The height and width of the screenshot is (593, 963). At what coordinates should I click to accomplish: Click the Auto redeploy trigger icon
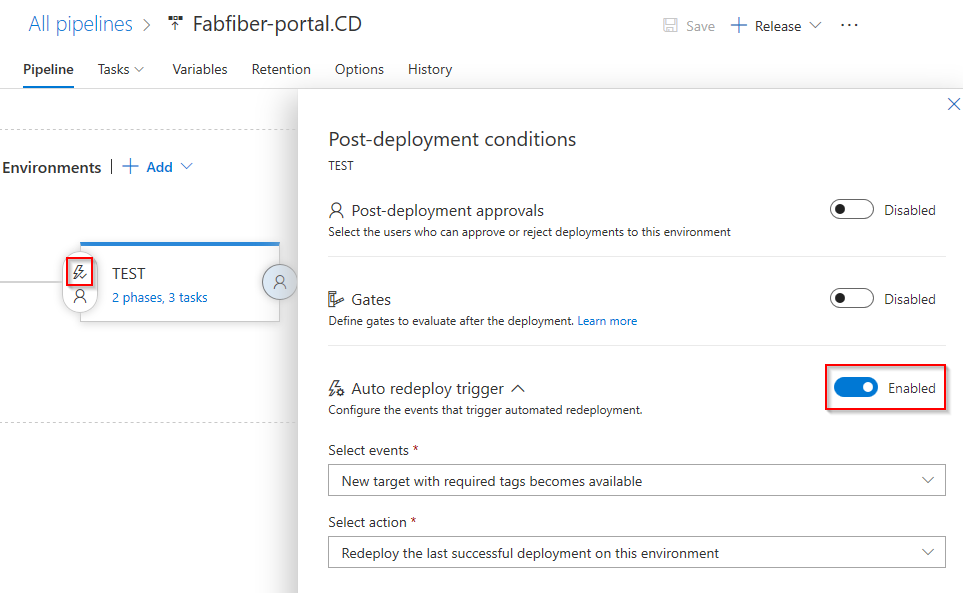[x=336, y=388]
